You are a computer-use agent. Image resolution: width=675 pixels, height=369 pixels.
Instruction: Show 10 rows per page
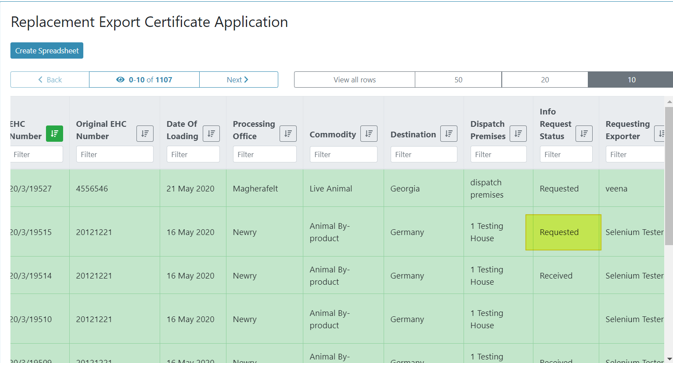coord(631,80)
